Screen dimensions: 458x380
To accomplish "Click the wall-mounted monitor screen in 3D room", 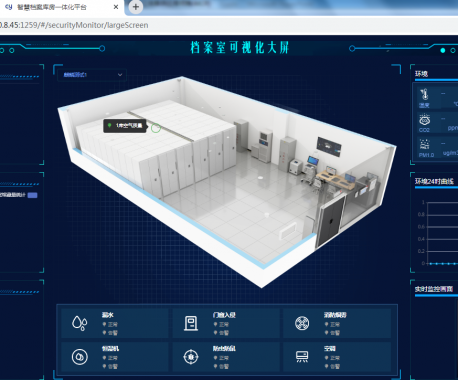I will click(x=329, y=147).
